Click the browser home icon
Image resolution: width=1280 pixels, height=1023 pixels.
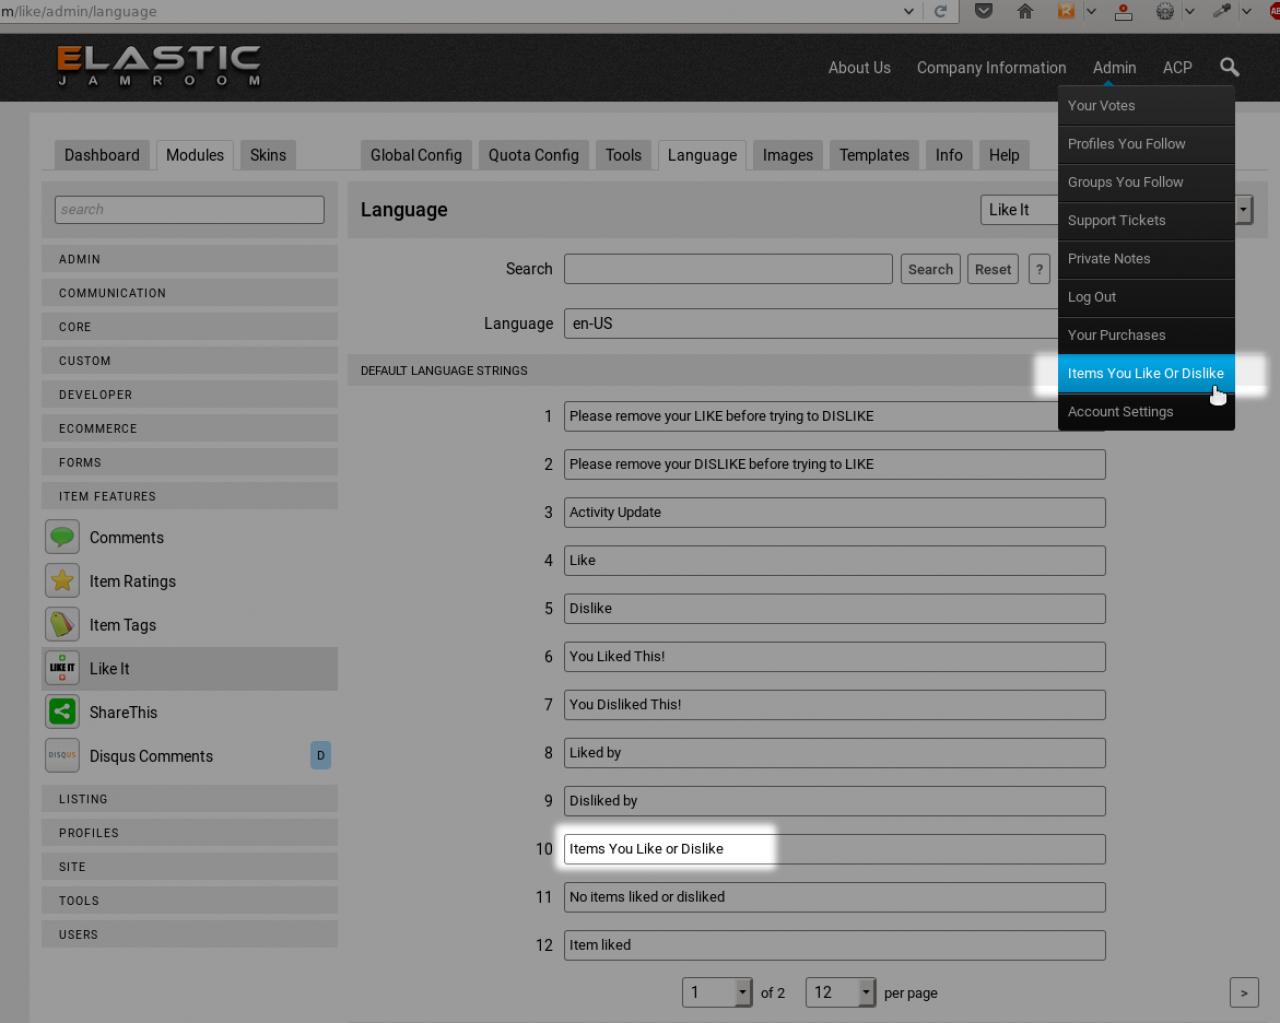point(1025,11)
